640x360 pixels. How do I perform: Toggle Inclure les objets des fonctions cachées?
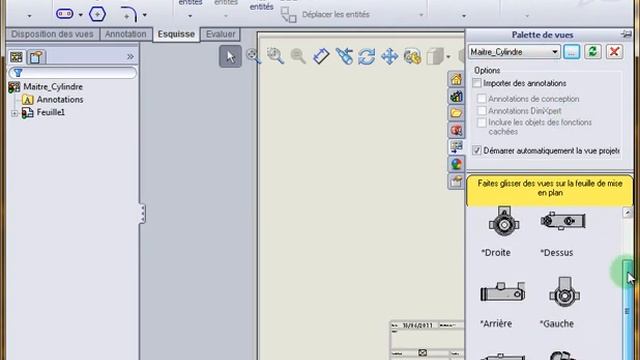coord(482,122)
